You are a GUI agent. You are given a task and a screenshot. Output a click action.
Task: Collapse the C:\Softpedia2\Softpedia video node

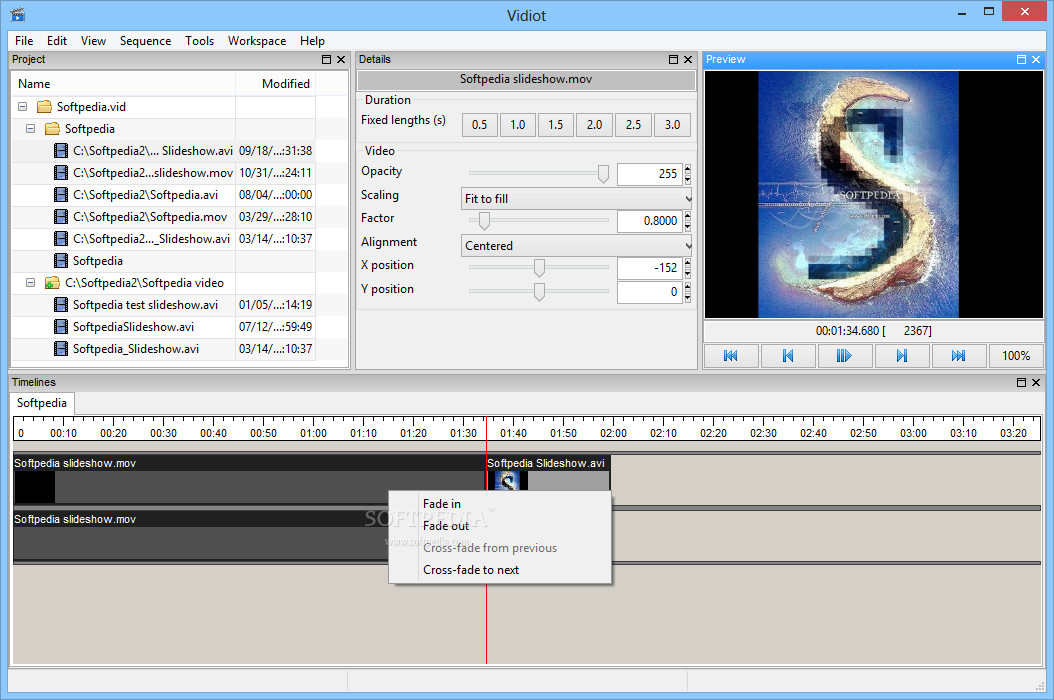30,283
